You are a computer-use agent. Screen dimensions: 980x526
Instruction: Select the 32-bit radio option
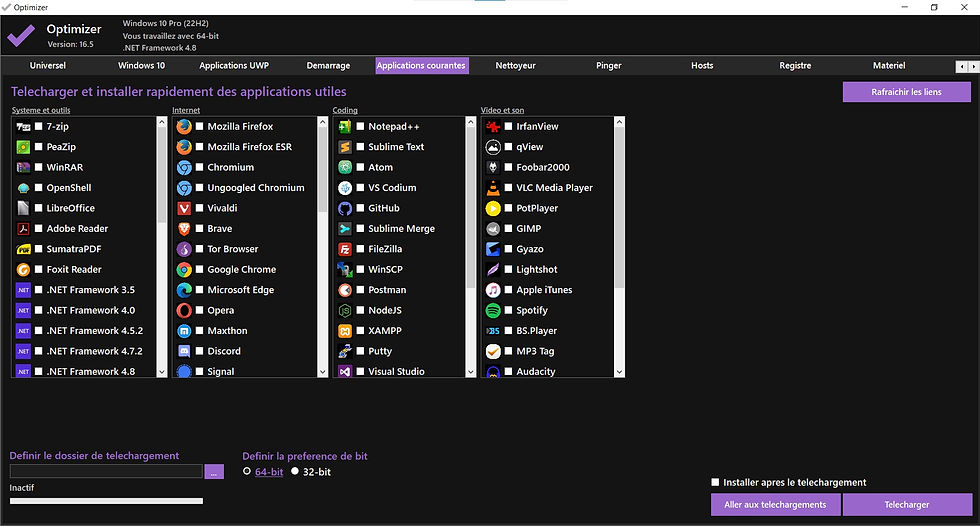(295, 472)
